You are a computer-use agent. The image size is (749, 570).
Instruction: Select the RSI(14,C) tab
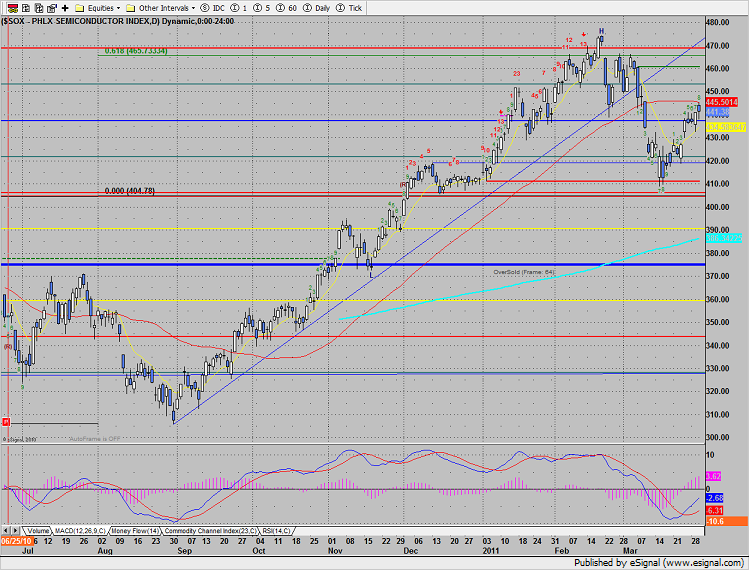[276, 531]
